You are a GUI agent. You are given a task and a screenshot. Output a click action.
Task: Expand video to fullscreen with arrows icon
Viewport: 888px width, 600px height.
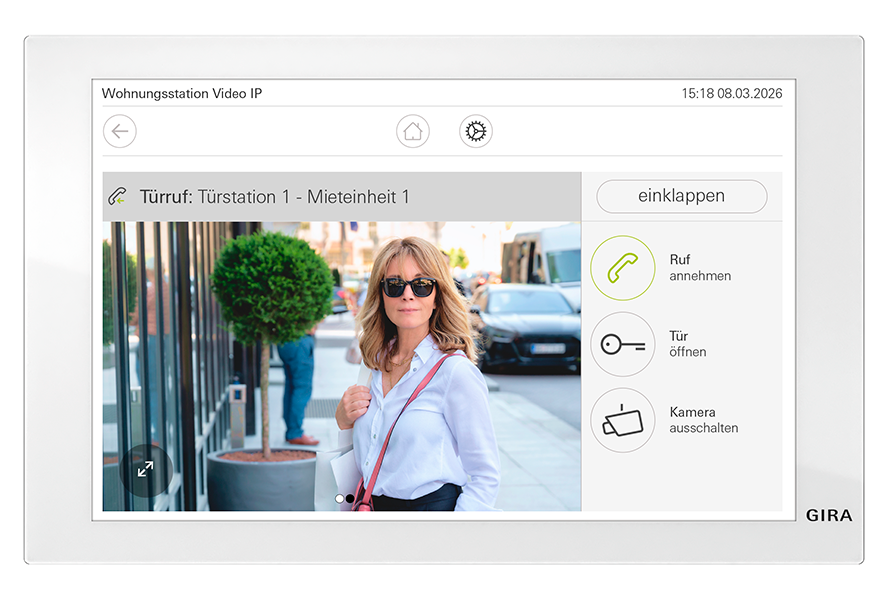[x=146, y=469]
